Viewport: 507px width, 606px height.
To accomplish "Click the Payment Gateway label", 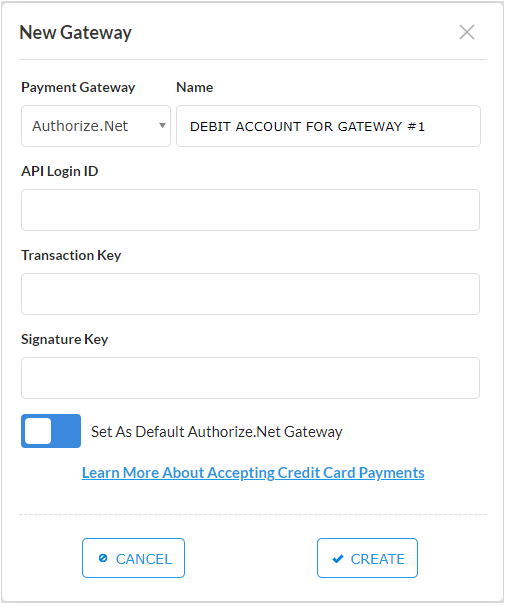I will tap(78, 88).
